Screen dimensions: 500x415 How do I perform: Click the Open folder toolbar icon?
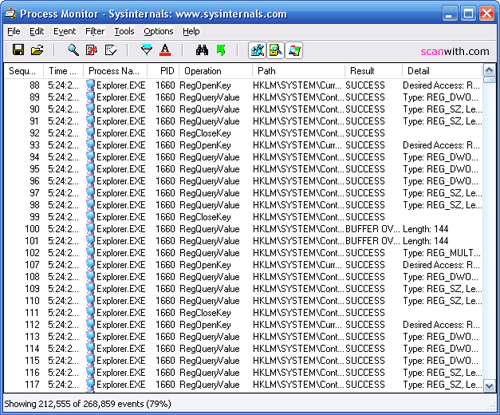[x=37, y=50]
